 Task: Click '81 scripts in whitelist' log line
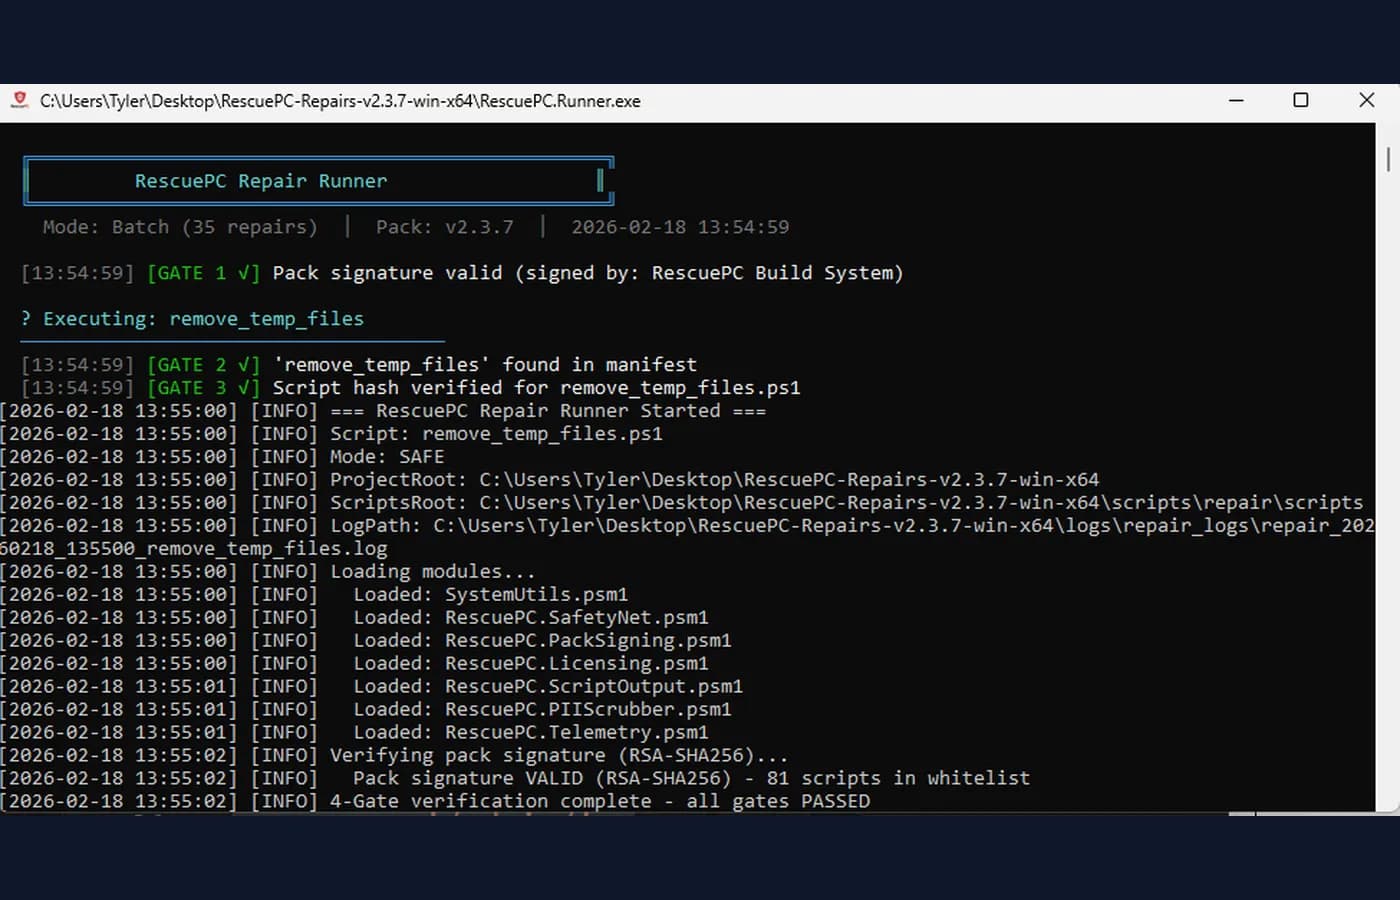pyautogui.click(x=515, y=779)
